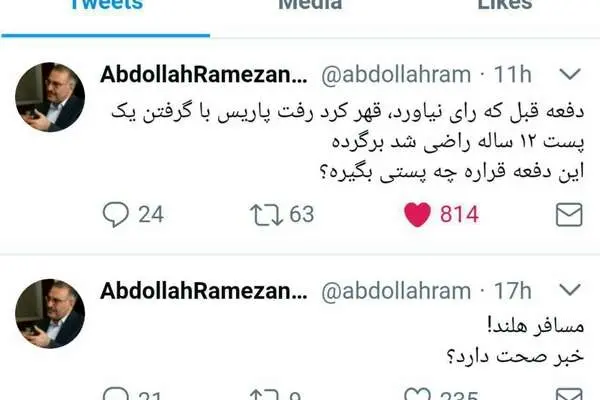The width and height of the screenshot is (600, 400).
Task: Open profile picture on the 17h tweet
Action: [x=50, y=313]
